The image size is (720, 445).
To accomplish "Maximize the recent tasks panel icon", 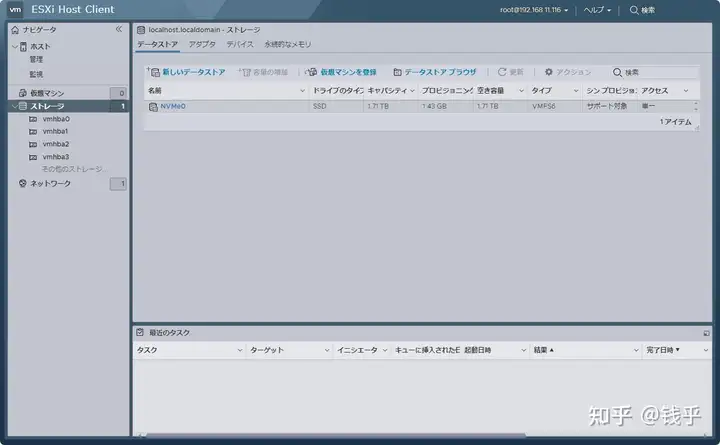I will point(706,333).
